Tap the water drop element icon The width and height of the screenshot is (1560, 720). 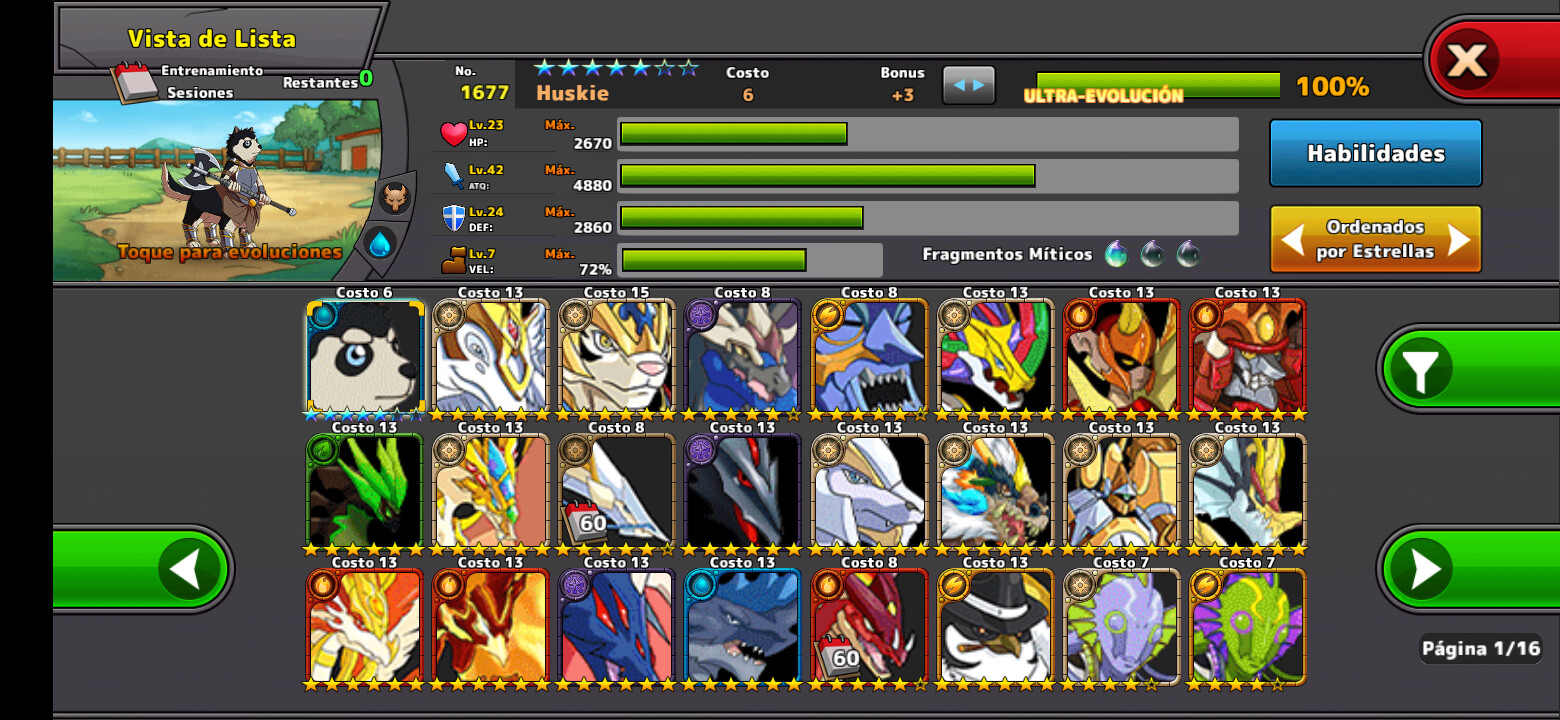pos(381,243)
